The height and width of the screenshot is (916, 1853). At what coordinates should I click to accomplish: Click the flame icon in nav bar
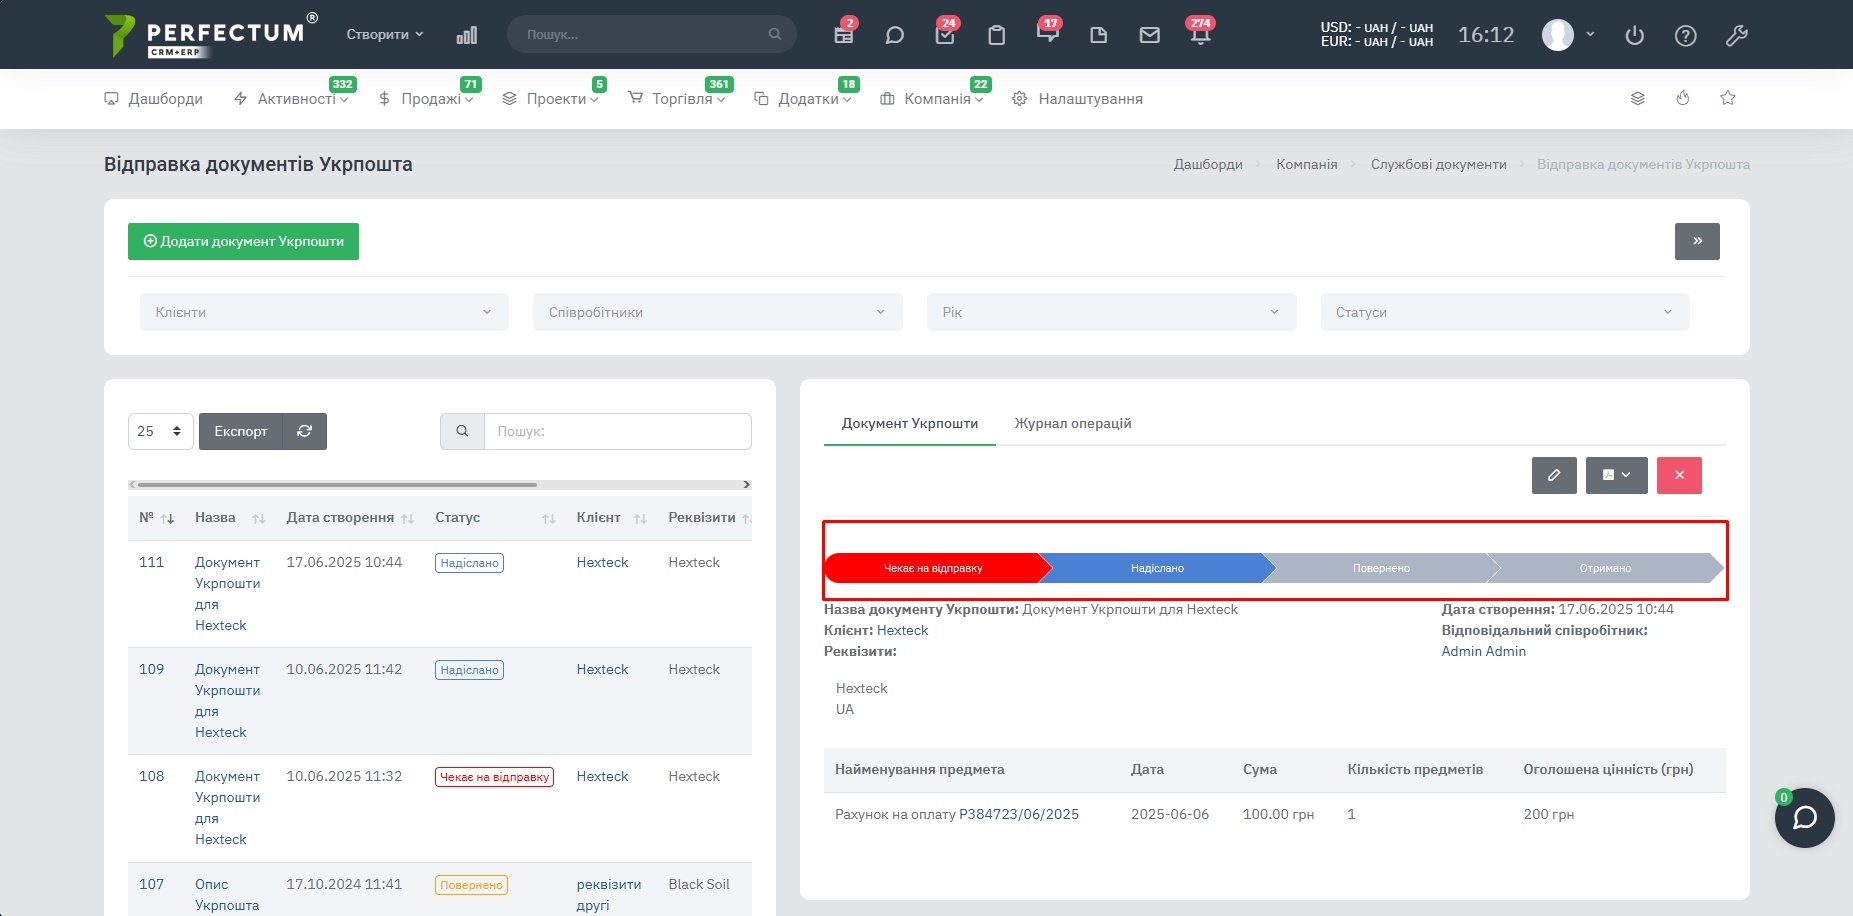tap(1683, 98)
